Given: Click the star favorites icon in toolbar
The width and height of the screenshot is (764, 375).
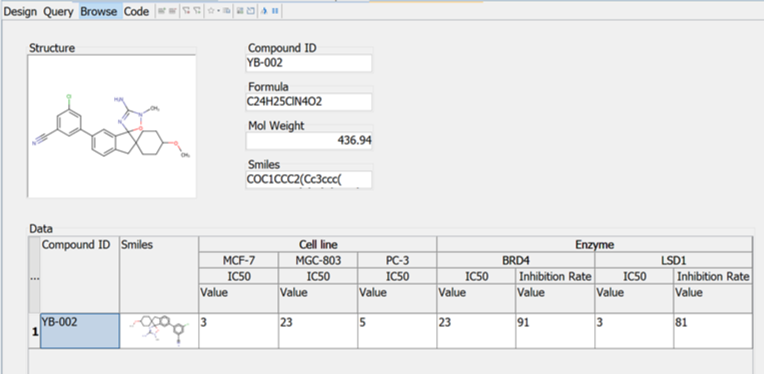Looking at the screenshot, I should click(211, 11).
